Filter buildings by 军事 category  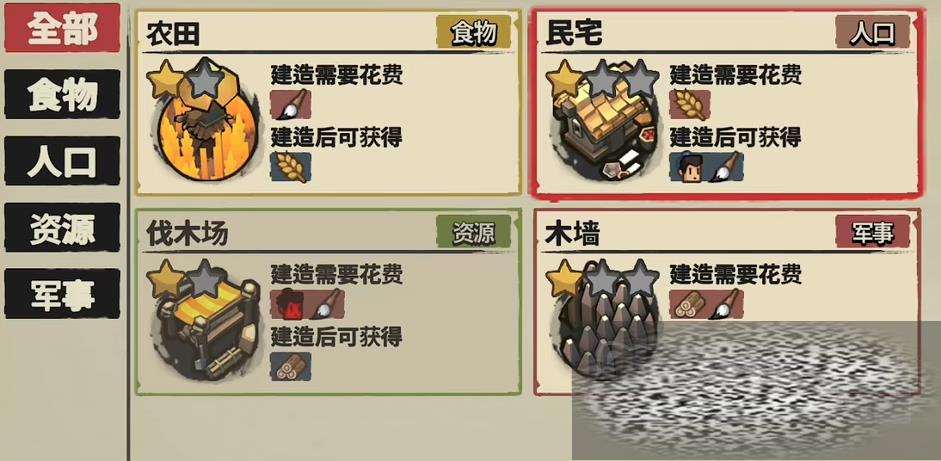tap(62, 294)
